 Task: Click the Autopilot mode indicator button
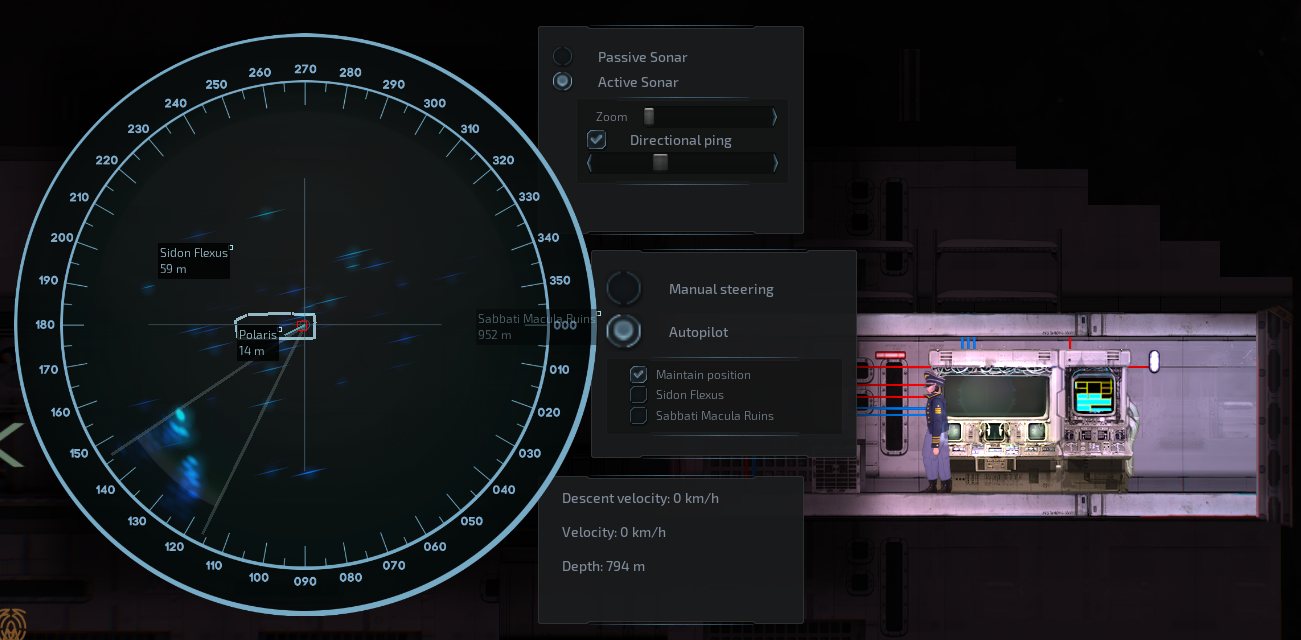click(x=624, y=331)
